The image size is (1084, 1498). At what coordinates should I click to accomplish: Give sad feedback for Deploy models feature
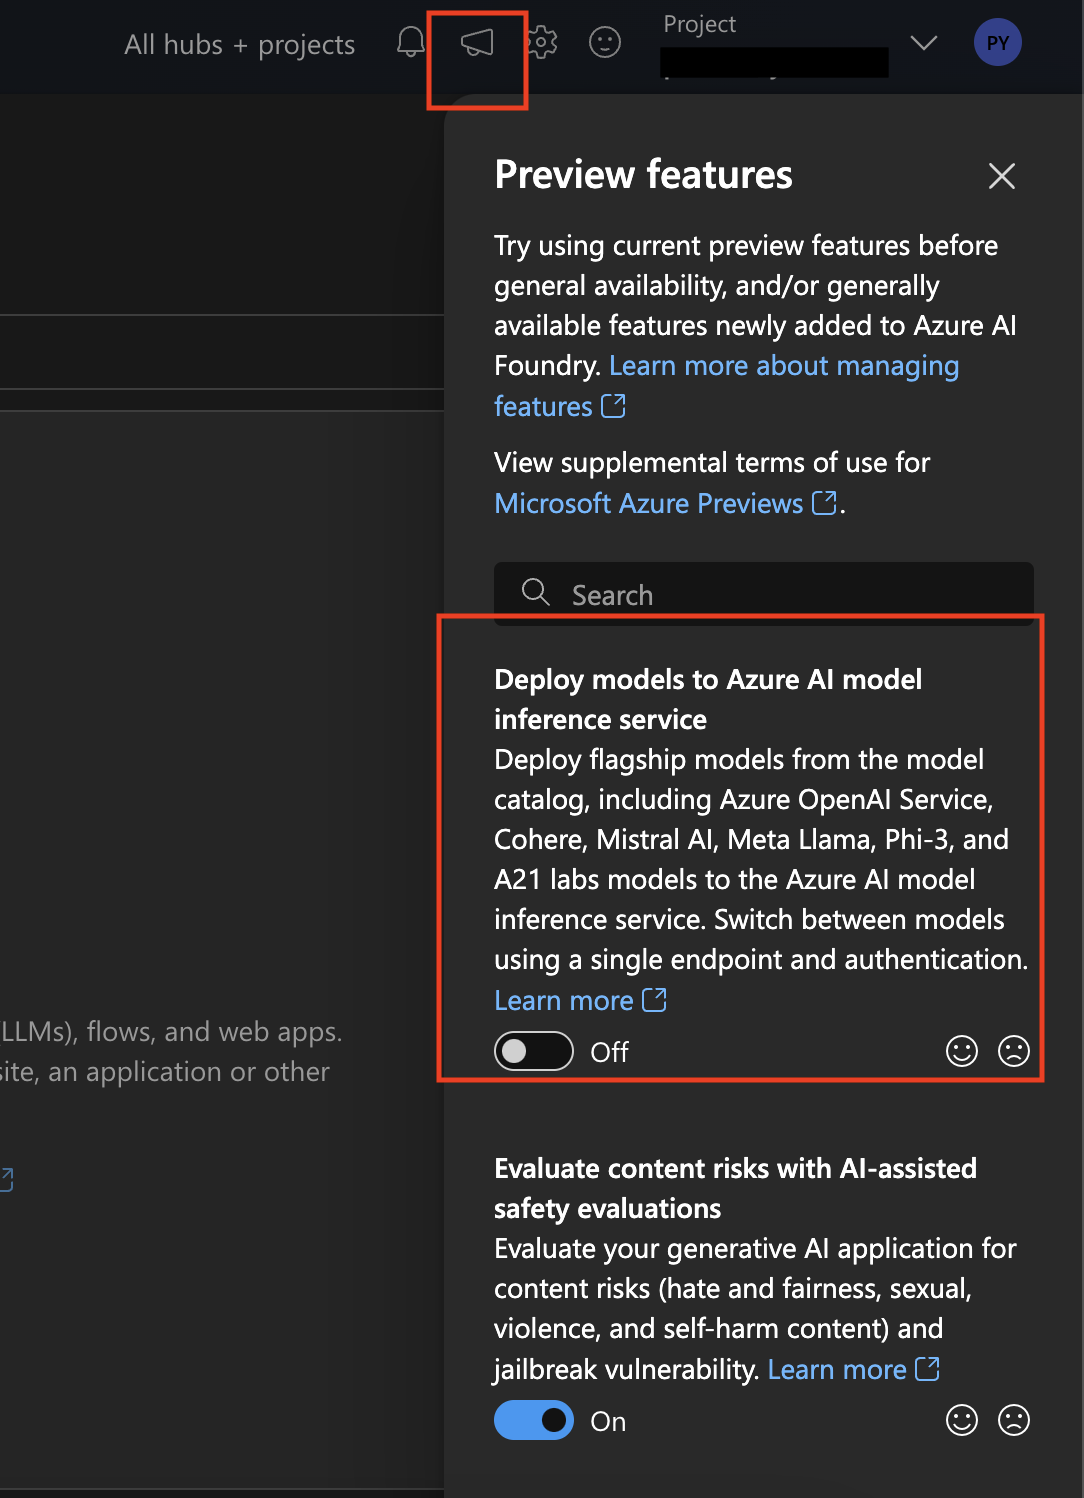[x=1014, y=1051]
